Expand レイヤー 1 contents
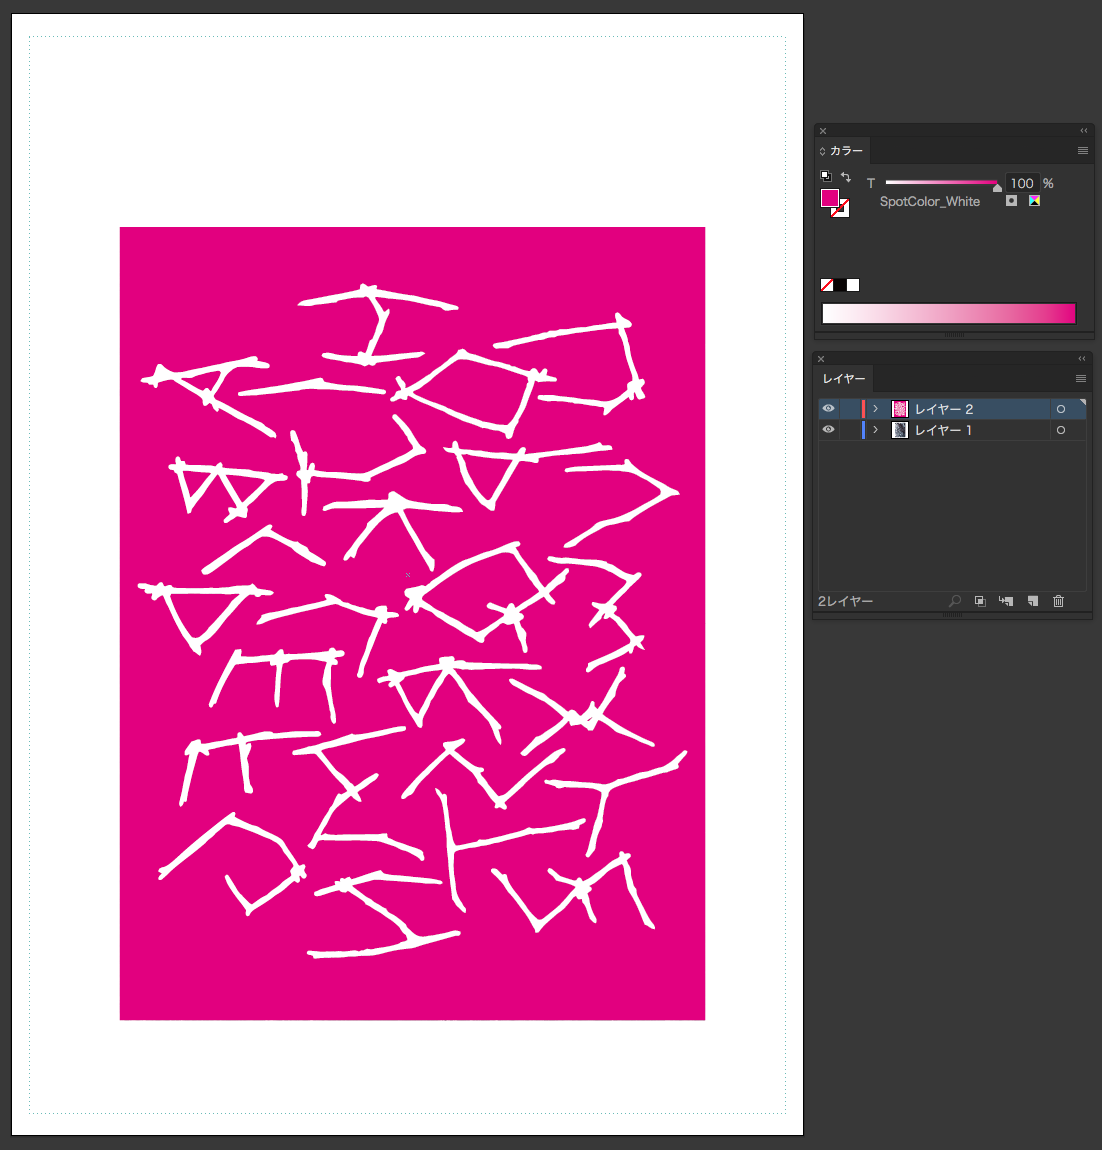The width and height of the screenshot is (1102, 1150). click(x=875, y=430)
